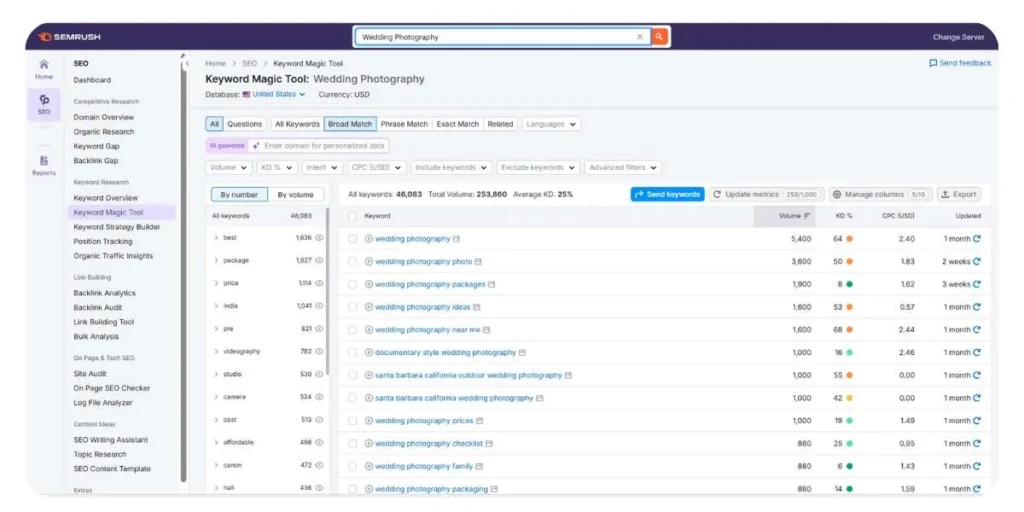Click the Send keywords button
Screen dimensions: 1024x512
[x=667, y=194]
